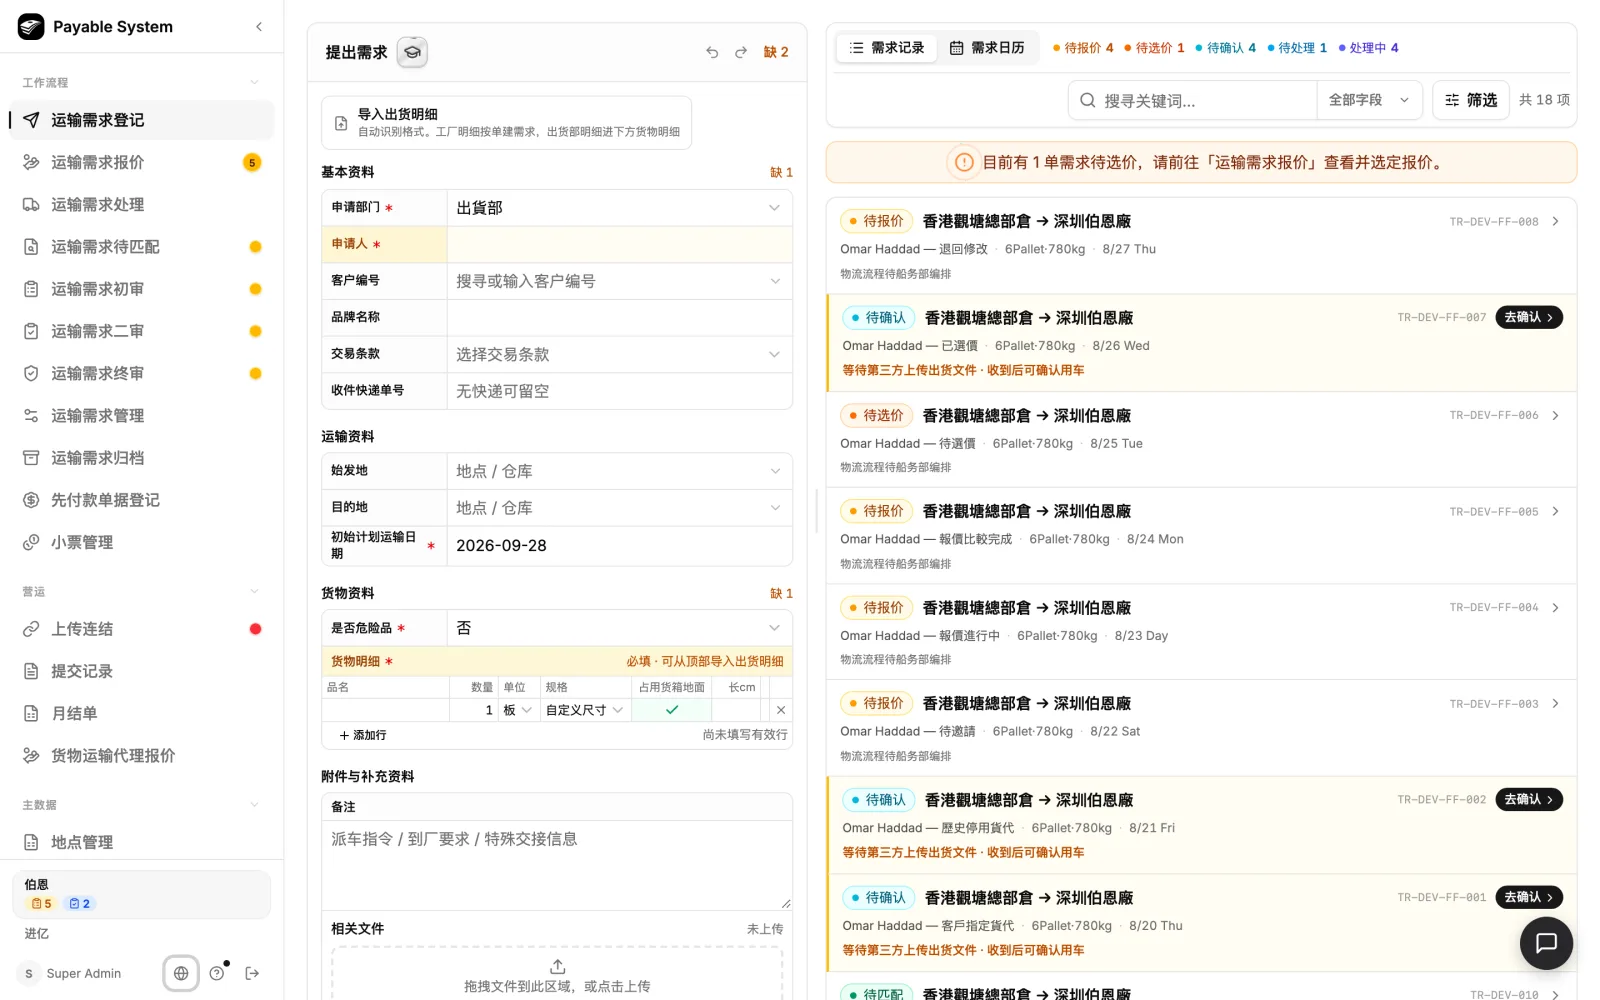Filter by 待报价 4 status
Viewport: 1600px width, 1000px height.
click(x=1083, y=48)
